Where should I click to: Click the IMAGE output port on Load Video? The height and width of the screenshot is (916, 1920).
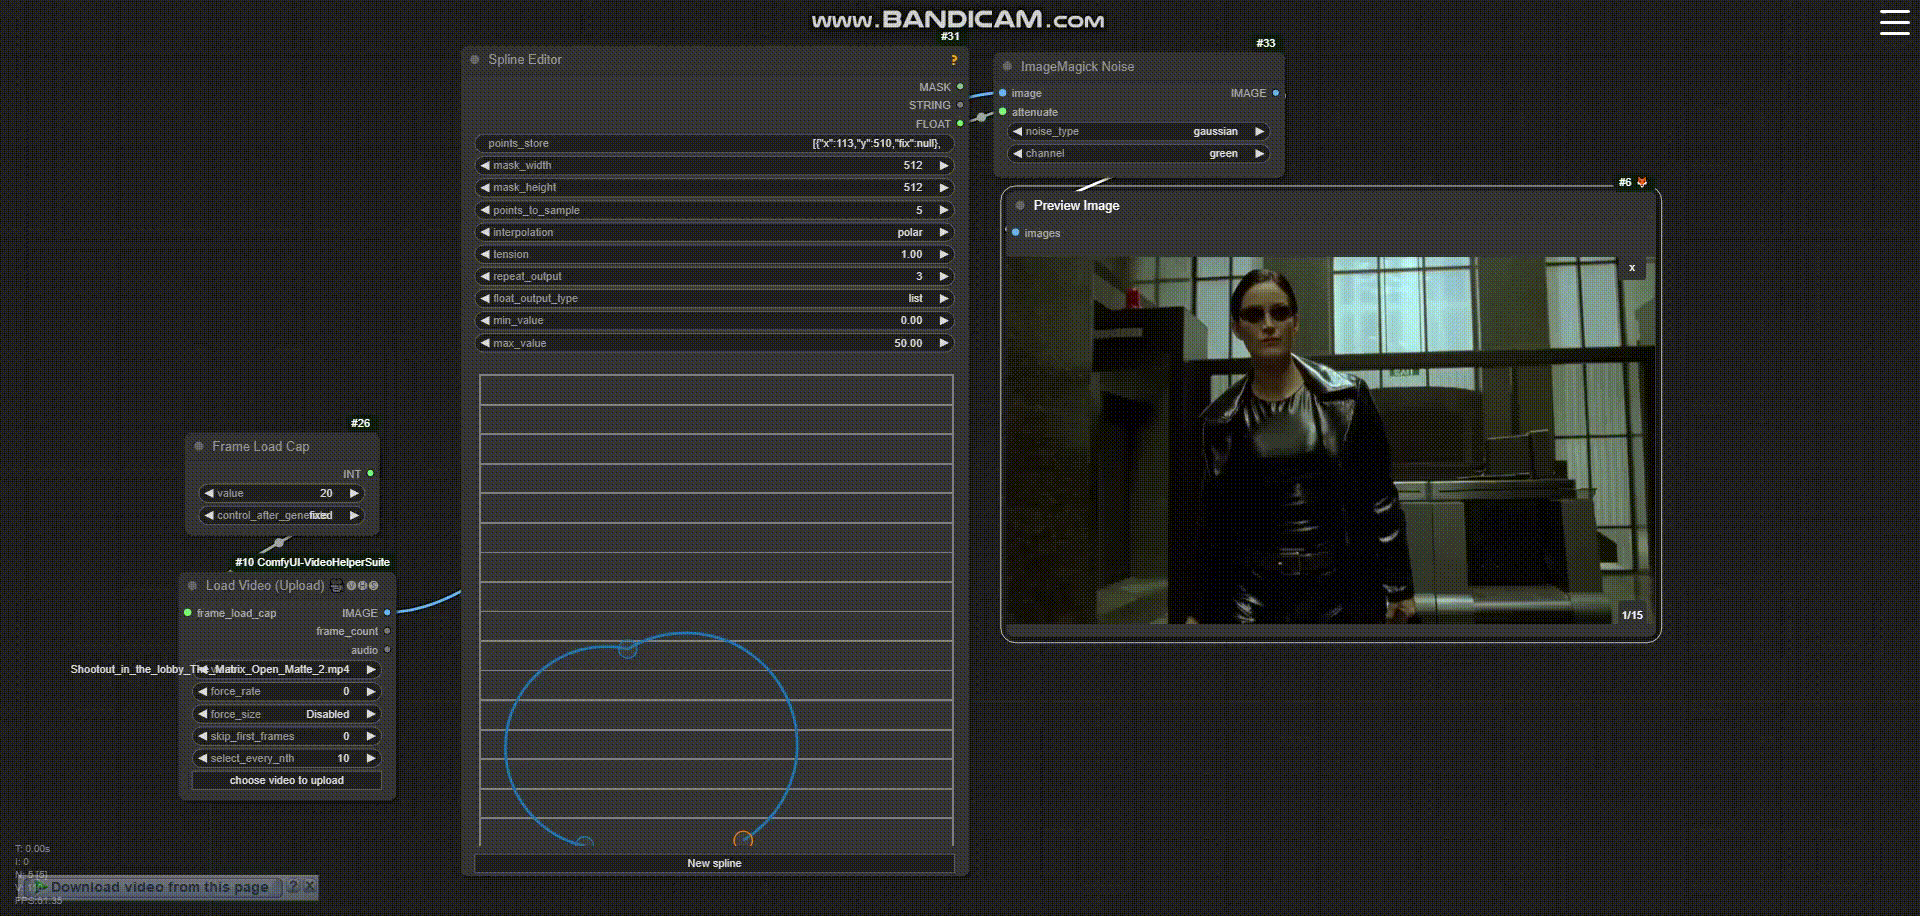pyautogui.click(x=387, y=613)
